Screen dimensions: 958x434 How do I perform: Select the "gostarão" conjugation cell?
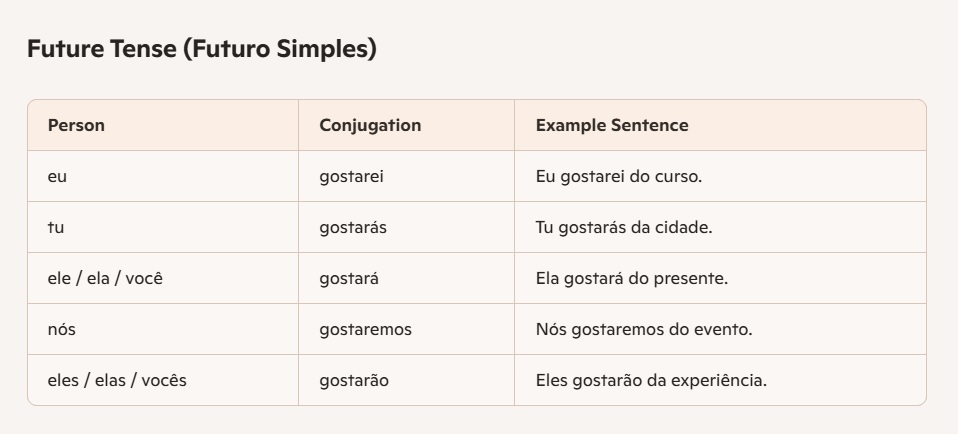(354, 380)
